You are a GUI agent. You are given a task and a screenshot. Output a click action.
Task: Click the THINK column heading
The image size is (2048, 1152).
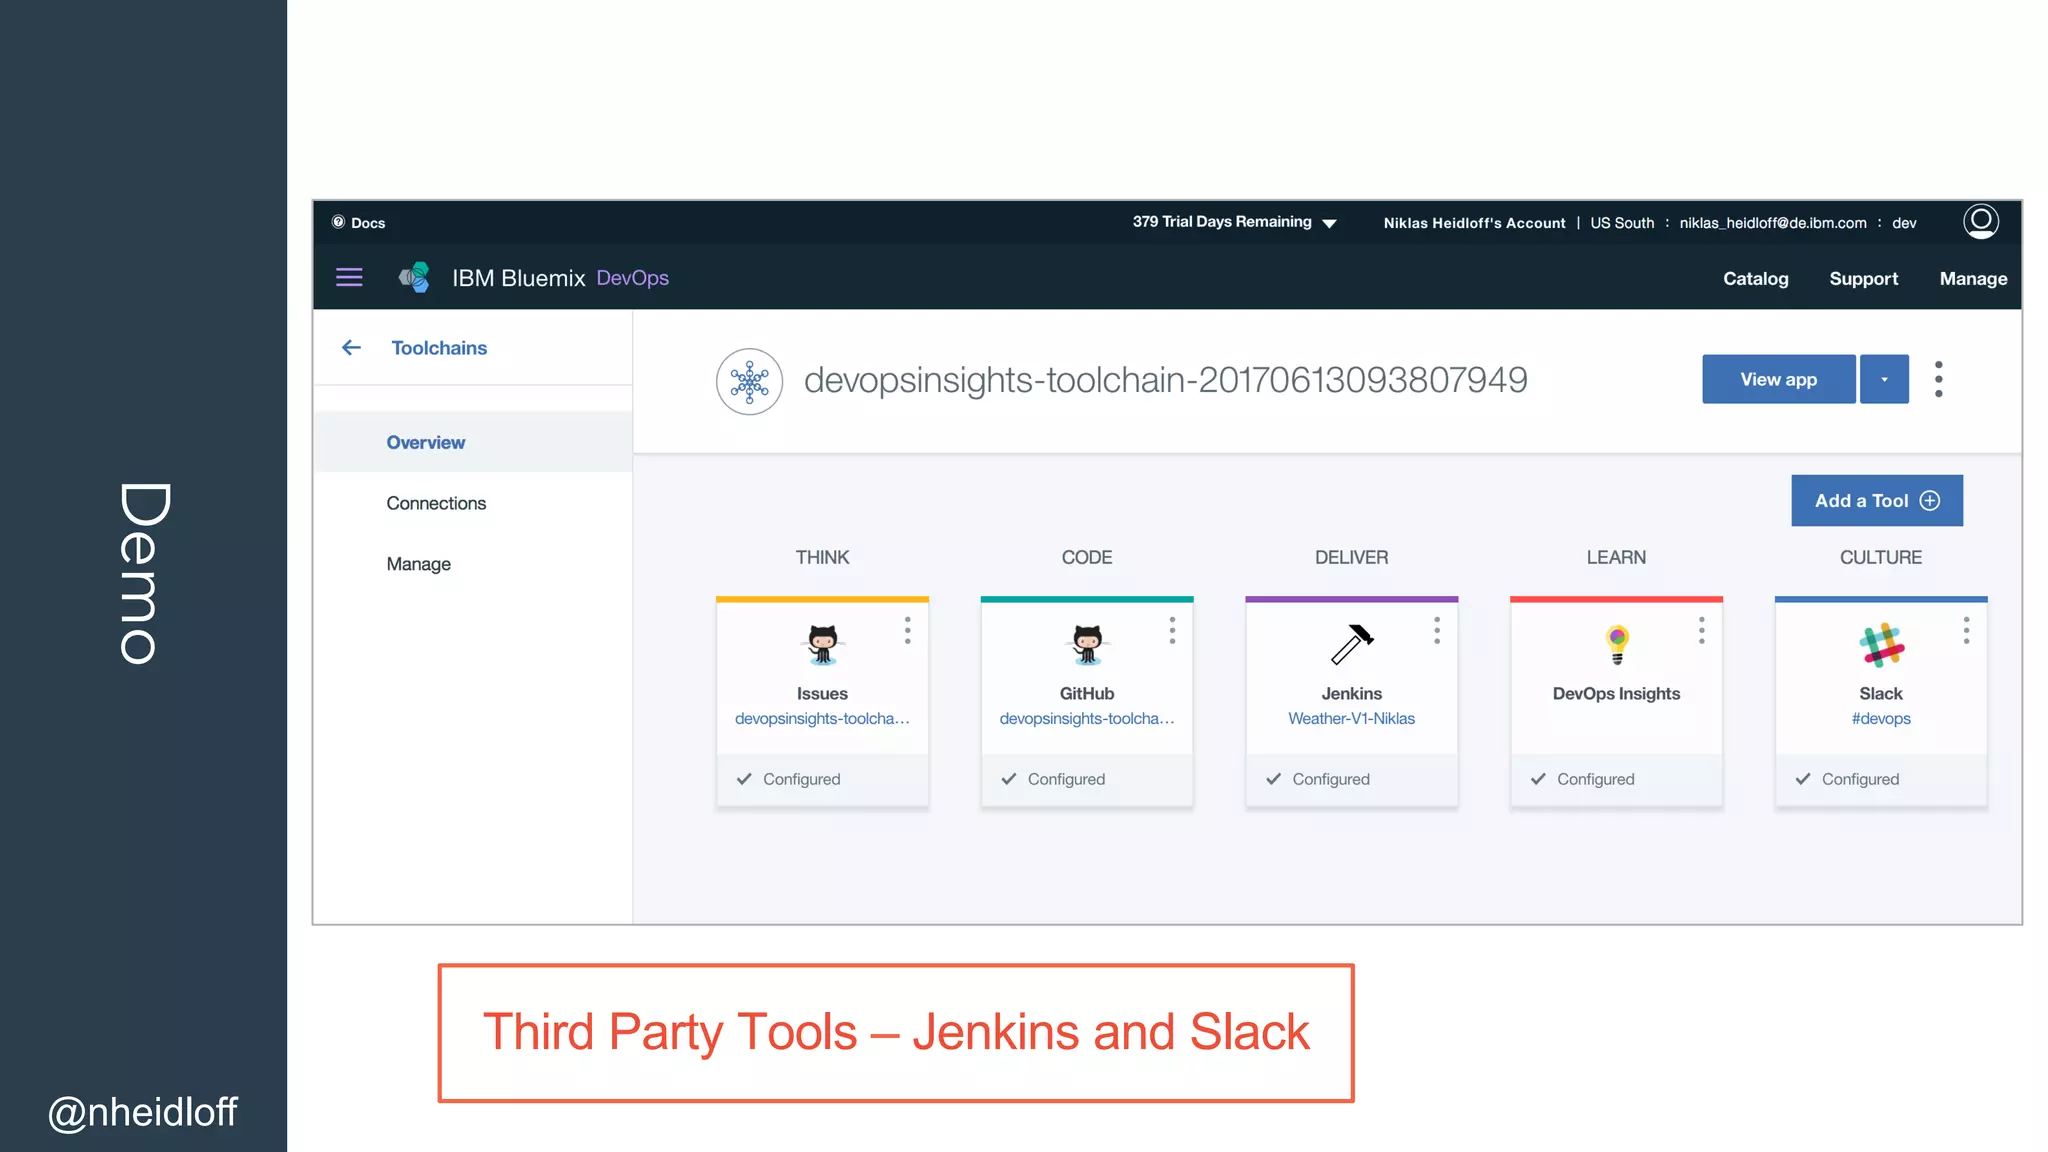point(822,557)
